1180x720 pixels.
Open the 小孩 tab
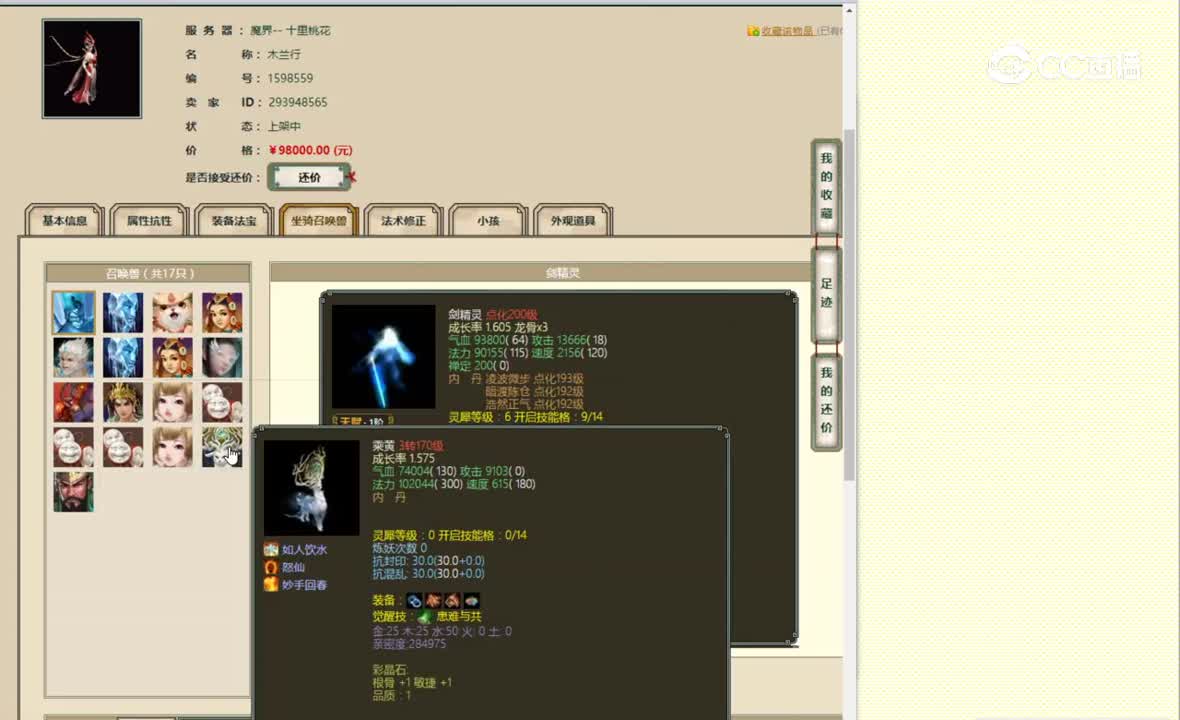488,220
